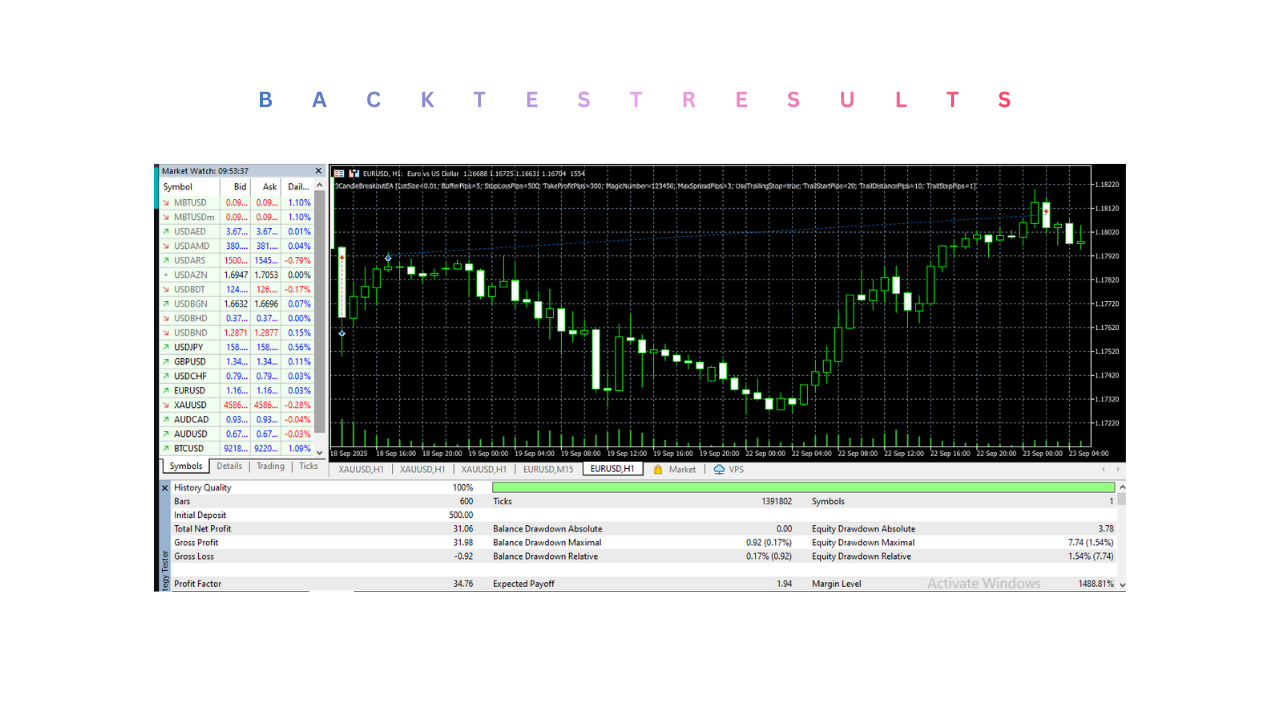Click the cloud icon next to VPS

pyautogui.click(x=718, y=468)
